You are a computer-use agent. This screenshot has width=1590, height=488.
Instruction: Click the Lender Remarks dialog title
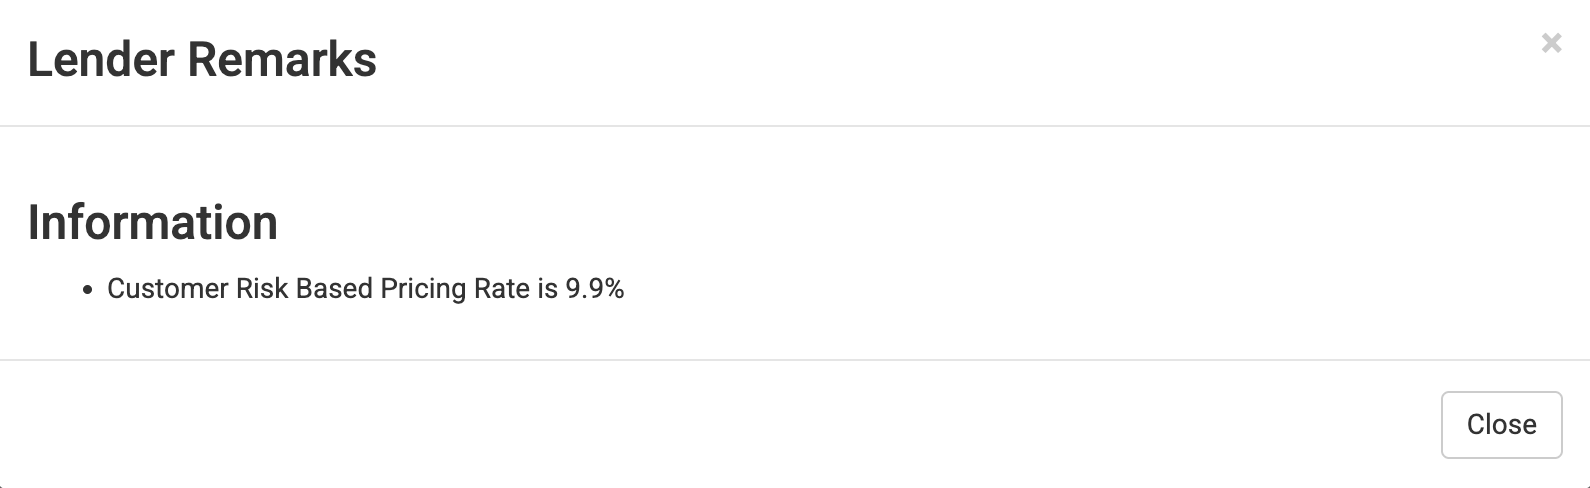pos(202,60)
